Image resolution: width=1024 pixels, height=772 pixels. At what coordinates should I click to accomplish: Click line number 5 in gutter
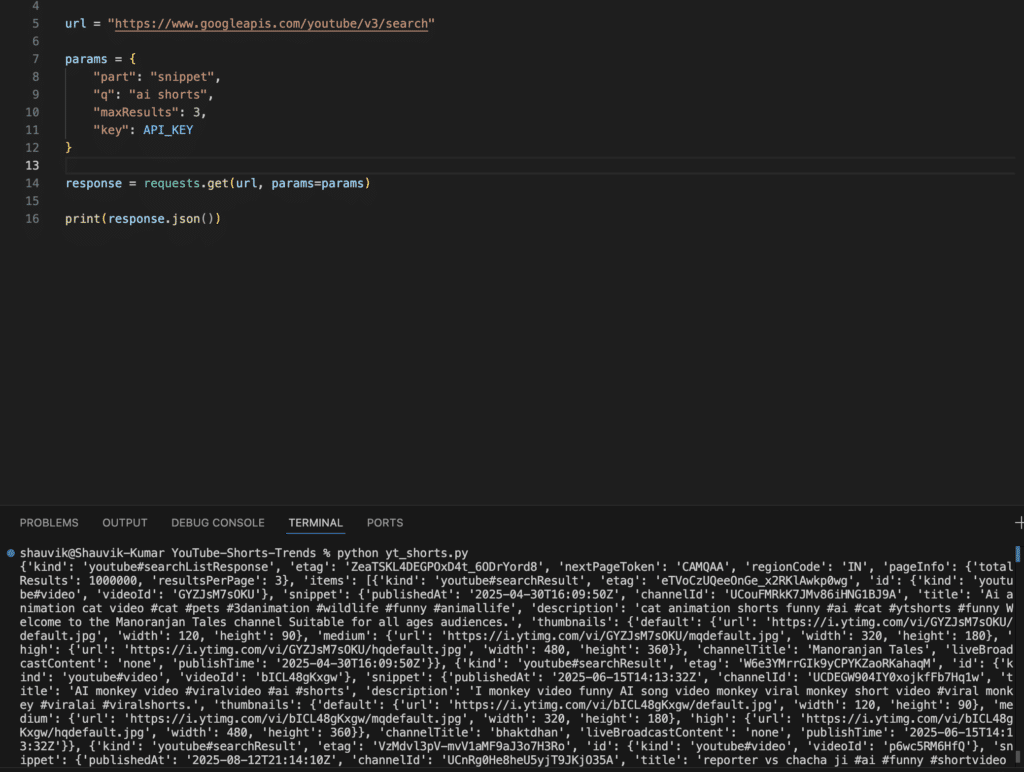pos(35,24)
